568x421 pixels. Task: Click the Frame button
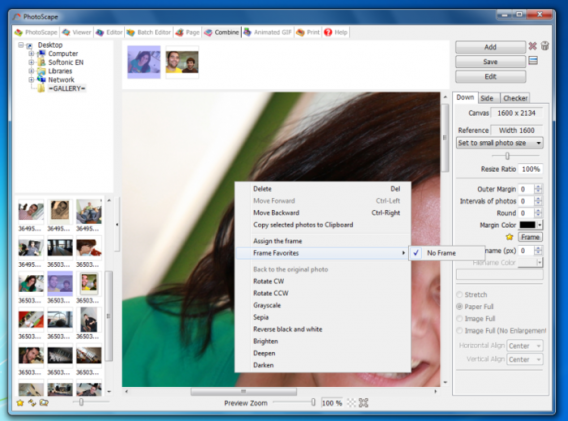click(530, 237)
